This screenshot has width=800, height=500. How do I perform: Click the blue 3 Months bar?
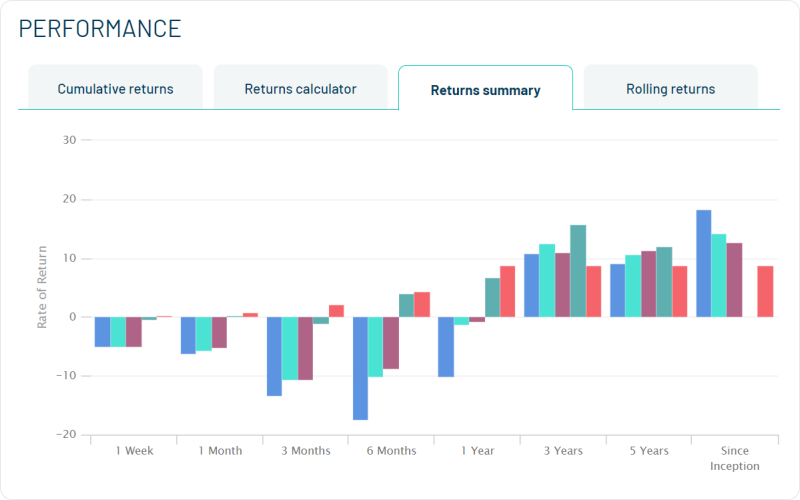tap(274, 356)
